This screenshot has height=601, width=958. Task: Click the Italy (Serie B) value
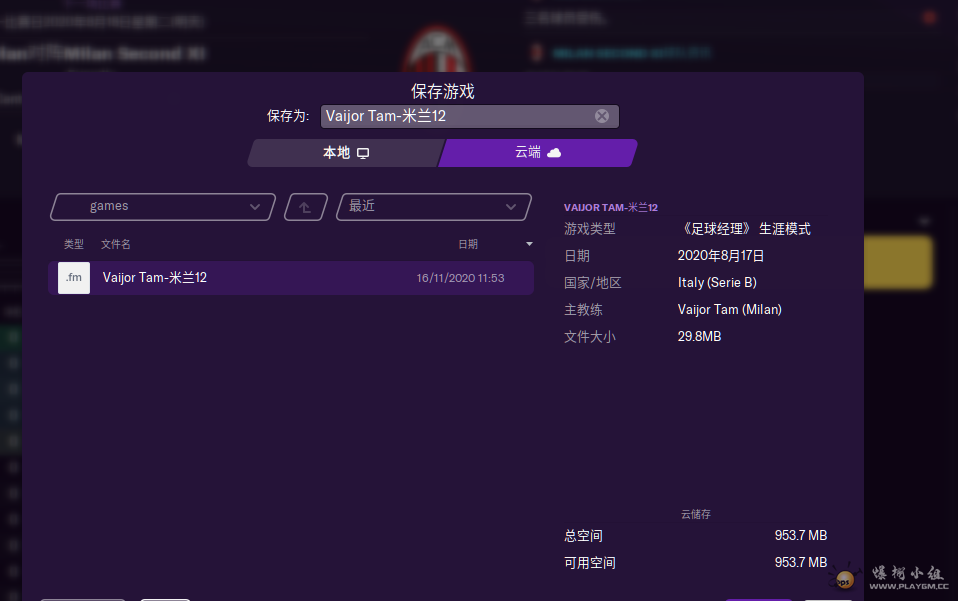point(717,283)
